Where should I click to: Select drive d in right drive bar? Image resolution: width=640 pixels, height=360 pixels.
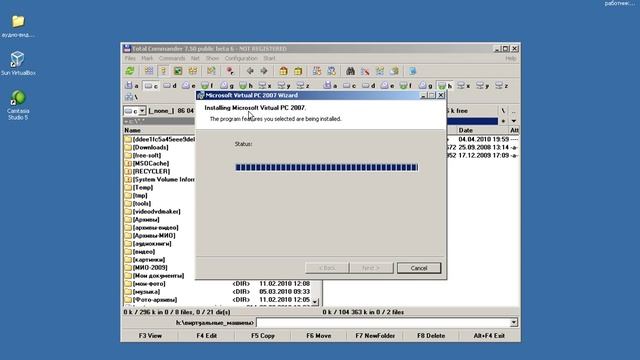pos(368,85)
